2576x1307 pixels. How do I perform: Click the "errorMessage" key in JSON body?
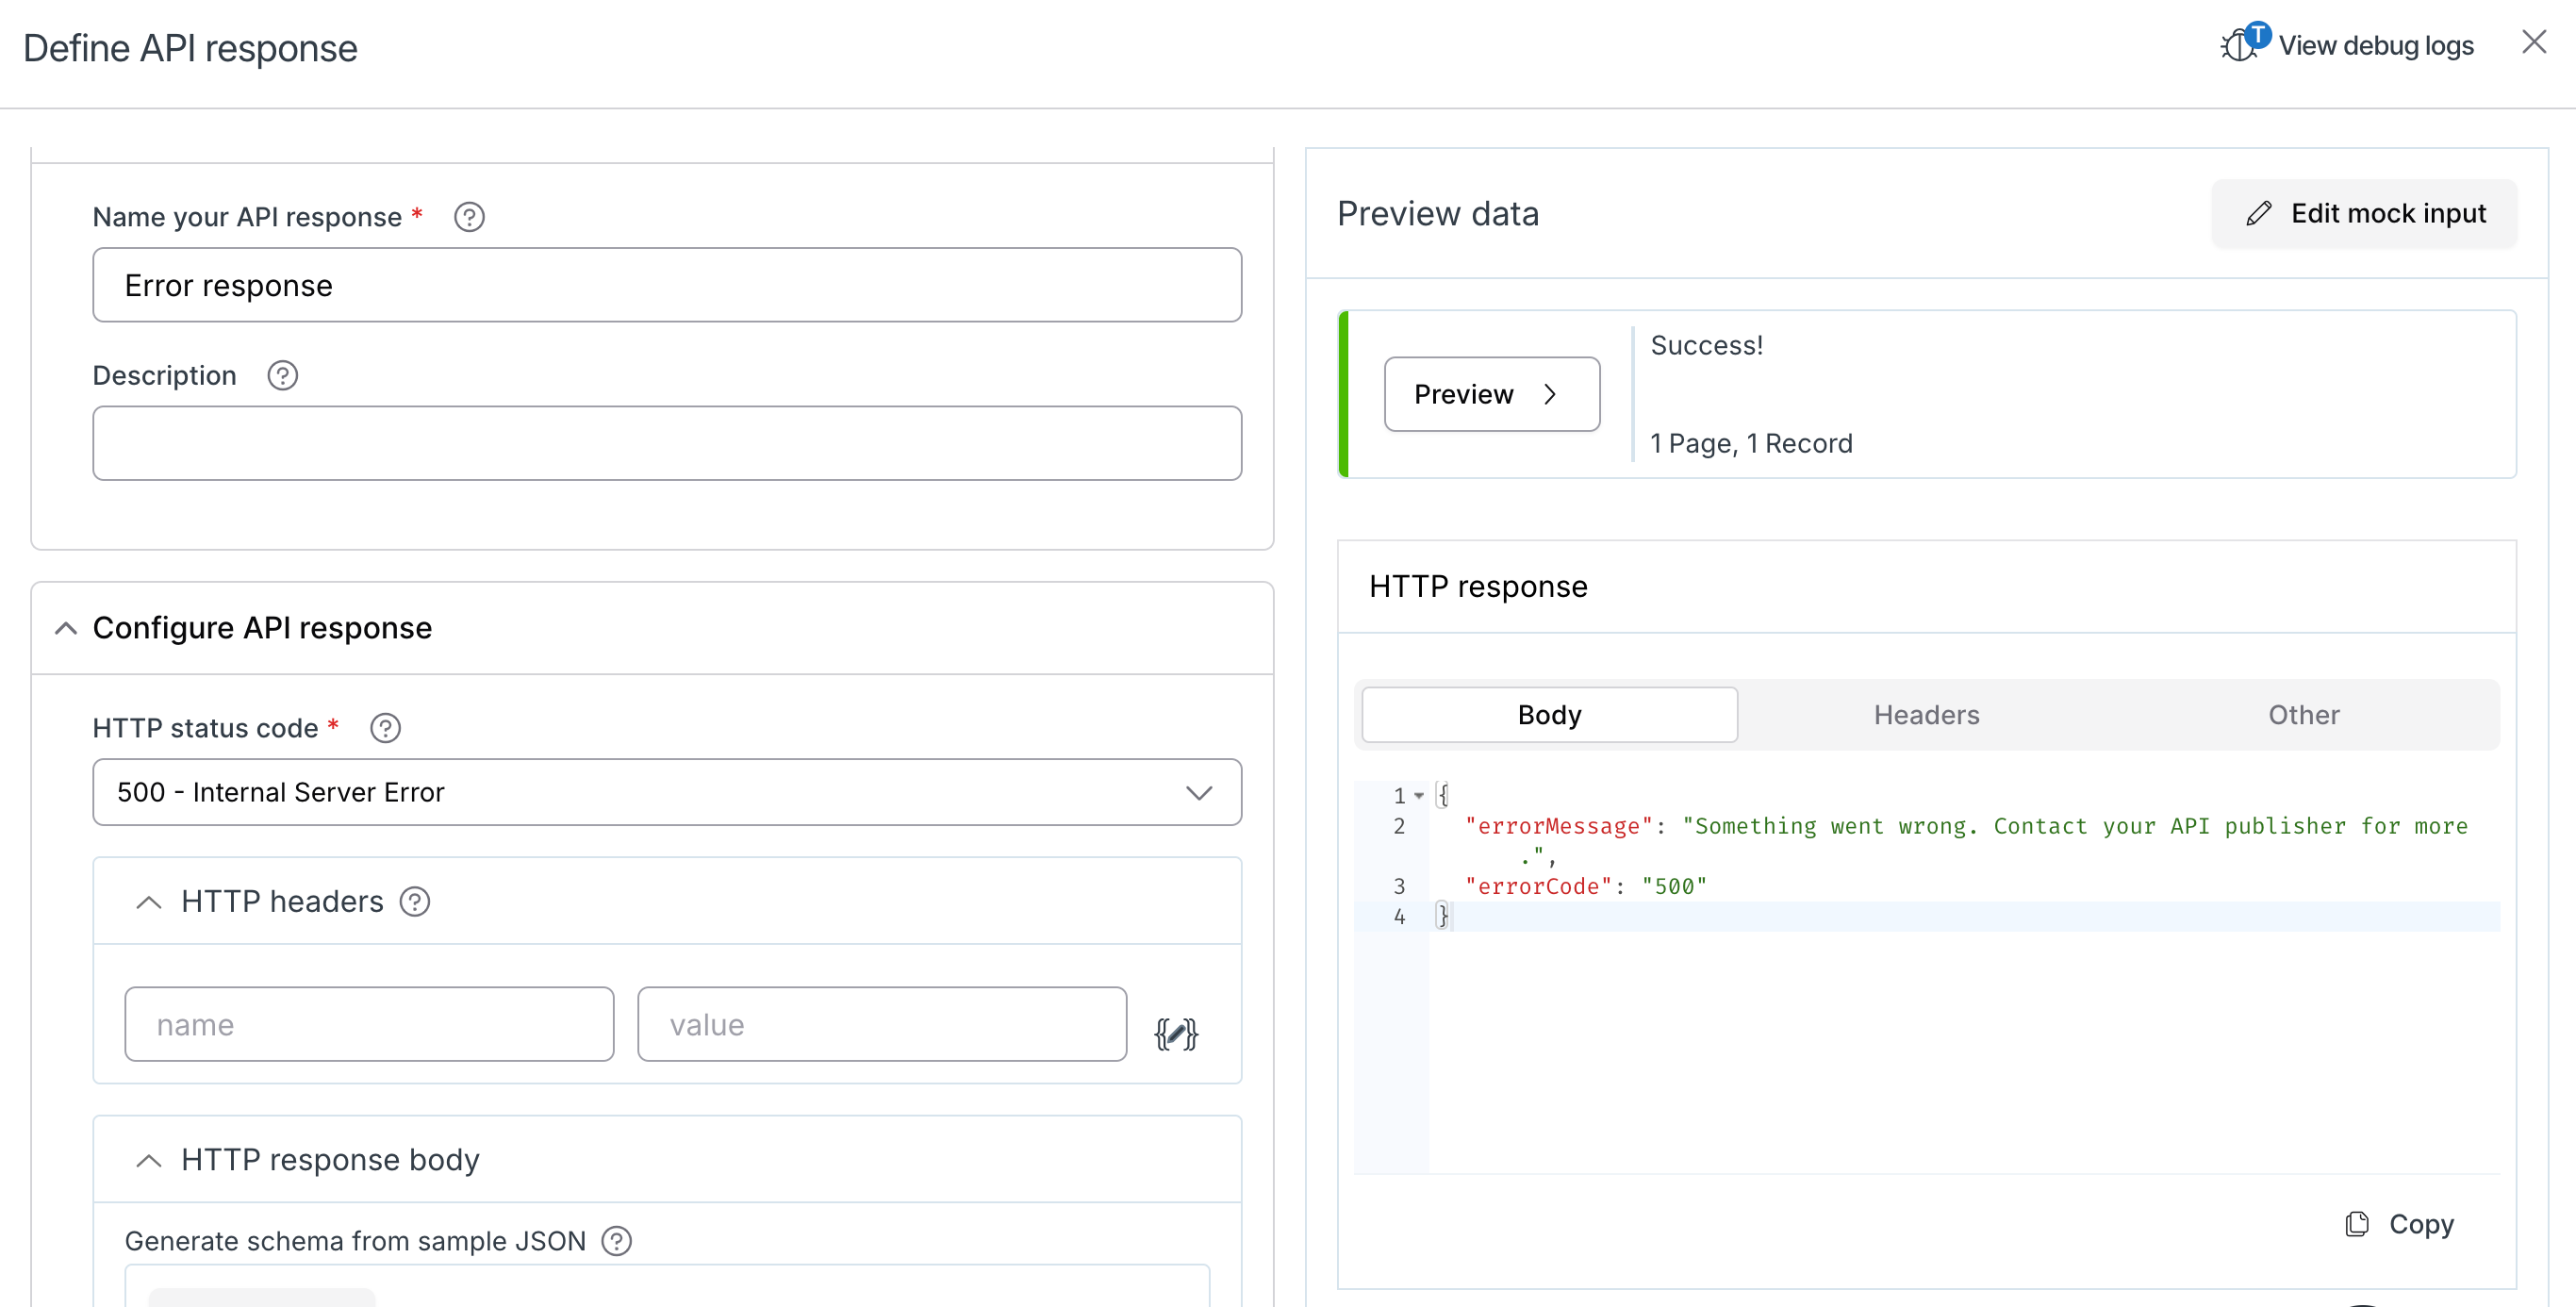pos(1558,826)
